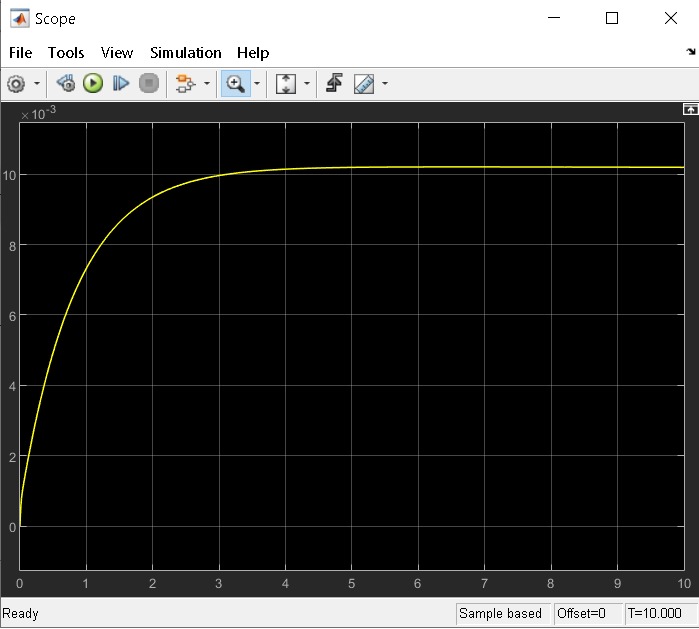Click the Step Forward icon

pos(121,84)
